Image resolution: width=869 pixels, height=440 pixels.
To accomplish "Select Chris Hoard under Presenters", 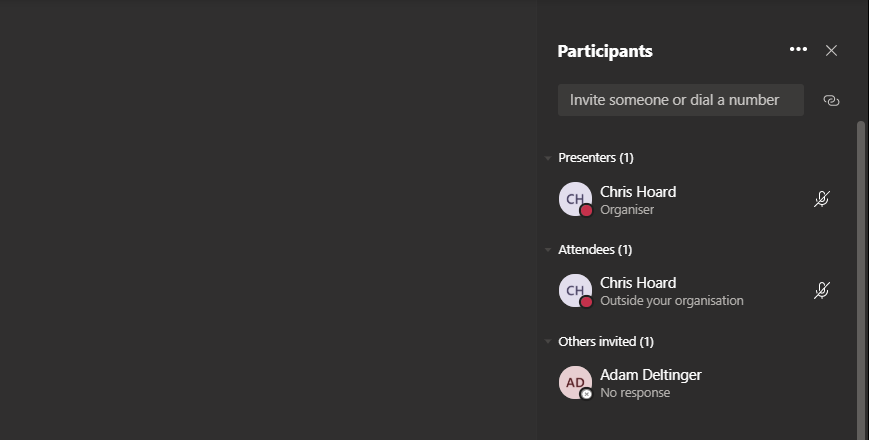I will 638,191.
